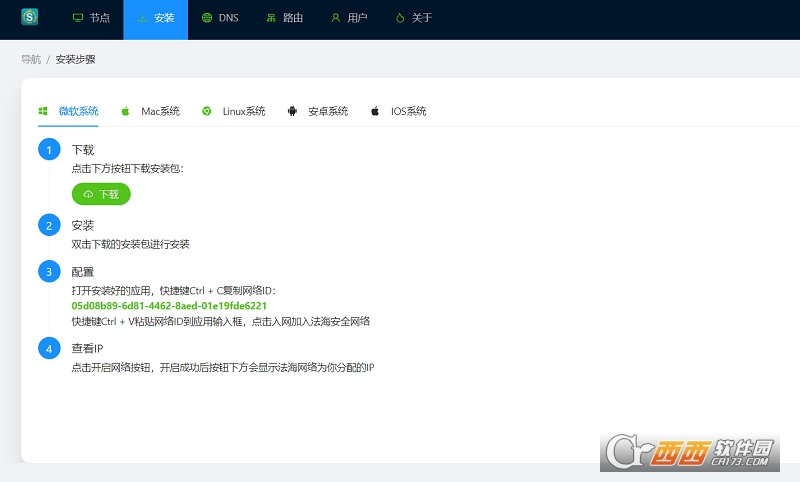
Task: Click the line mentioning Ctrl + C复制网络ID
Action: [173, 291]
